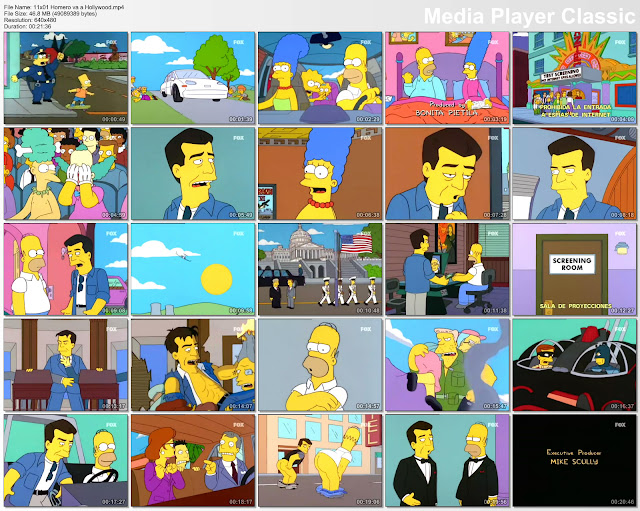Click the 'File Size: 46.8 MB' info line
This screenshot has height=511, width=640.
[x=50, y=13]
